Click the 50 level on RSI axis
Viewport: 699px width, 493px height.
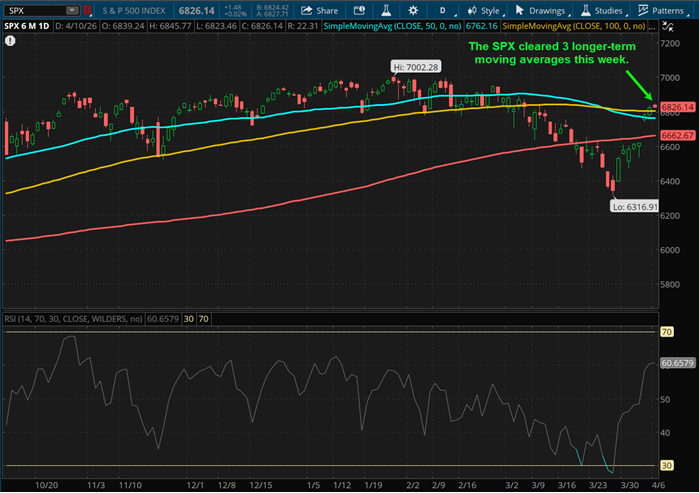tap(665, 399)
